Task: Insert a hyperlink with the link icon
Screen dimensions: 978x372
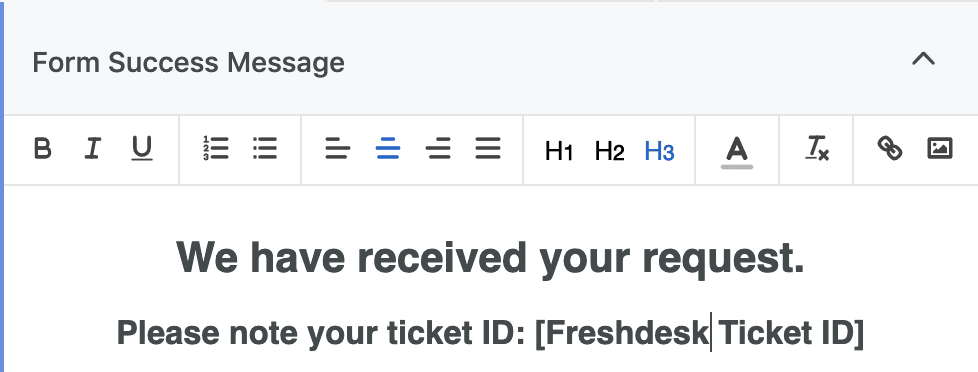Action: coord(890,149)
